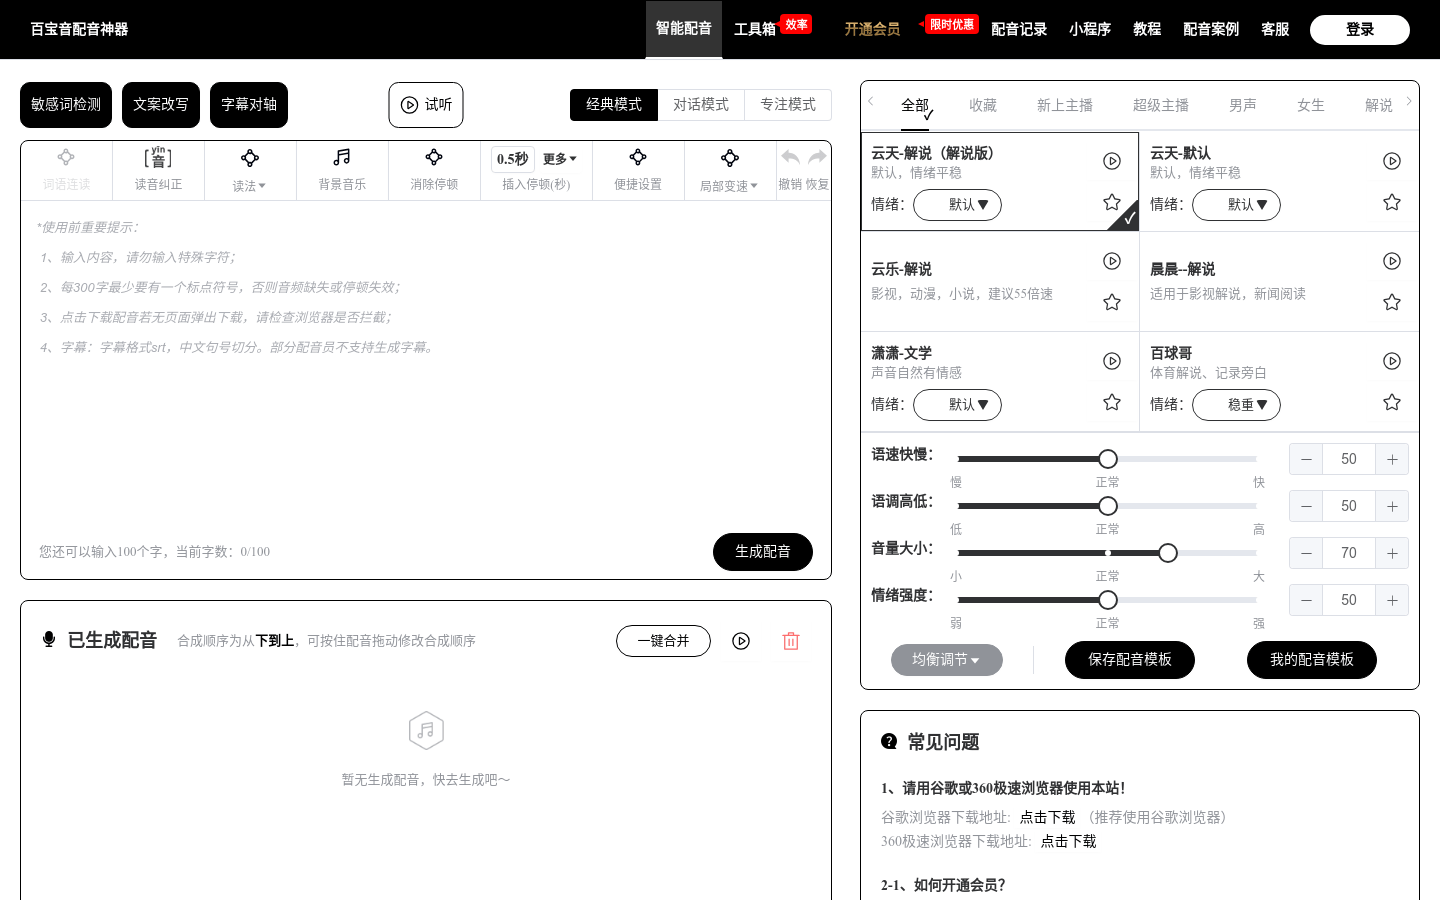This screenshot has width=1440, height=900.
Task: Select the 新上主播 tab
Action: (1065, 105)
